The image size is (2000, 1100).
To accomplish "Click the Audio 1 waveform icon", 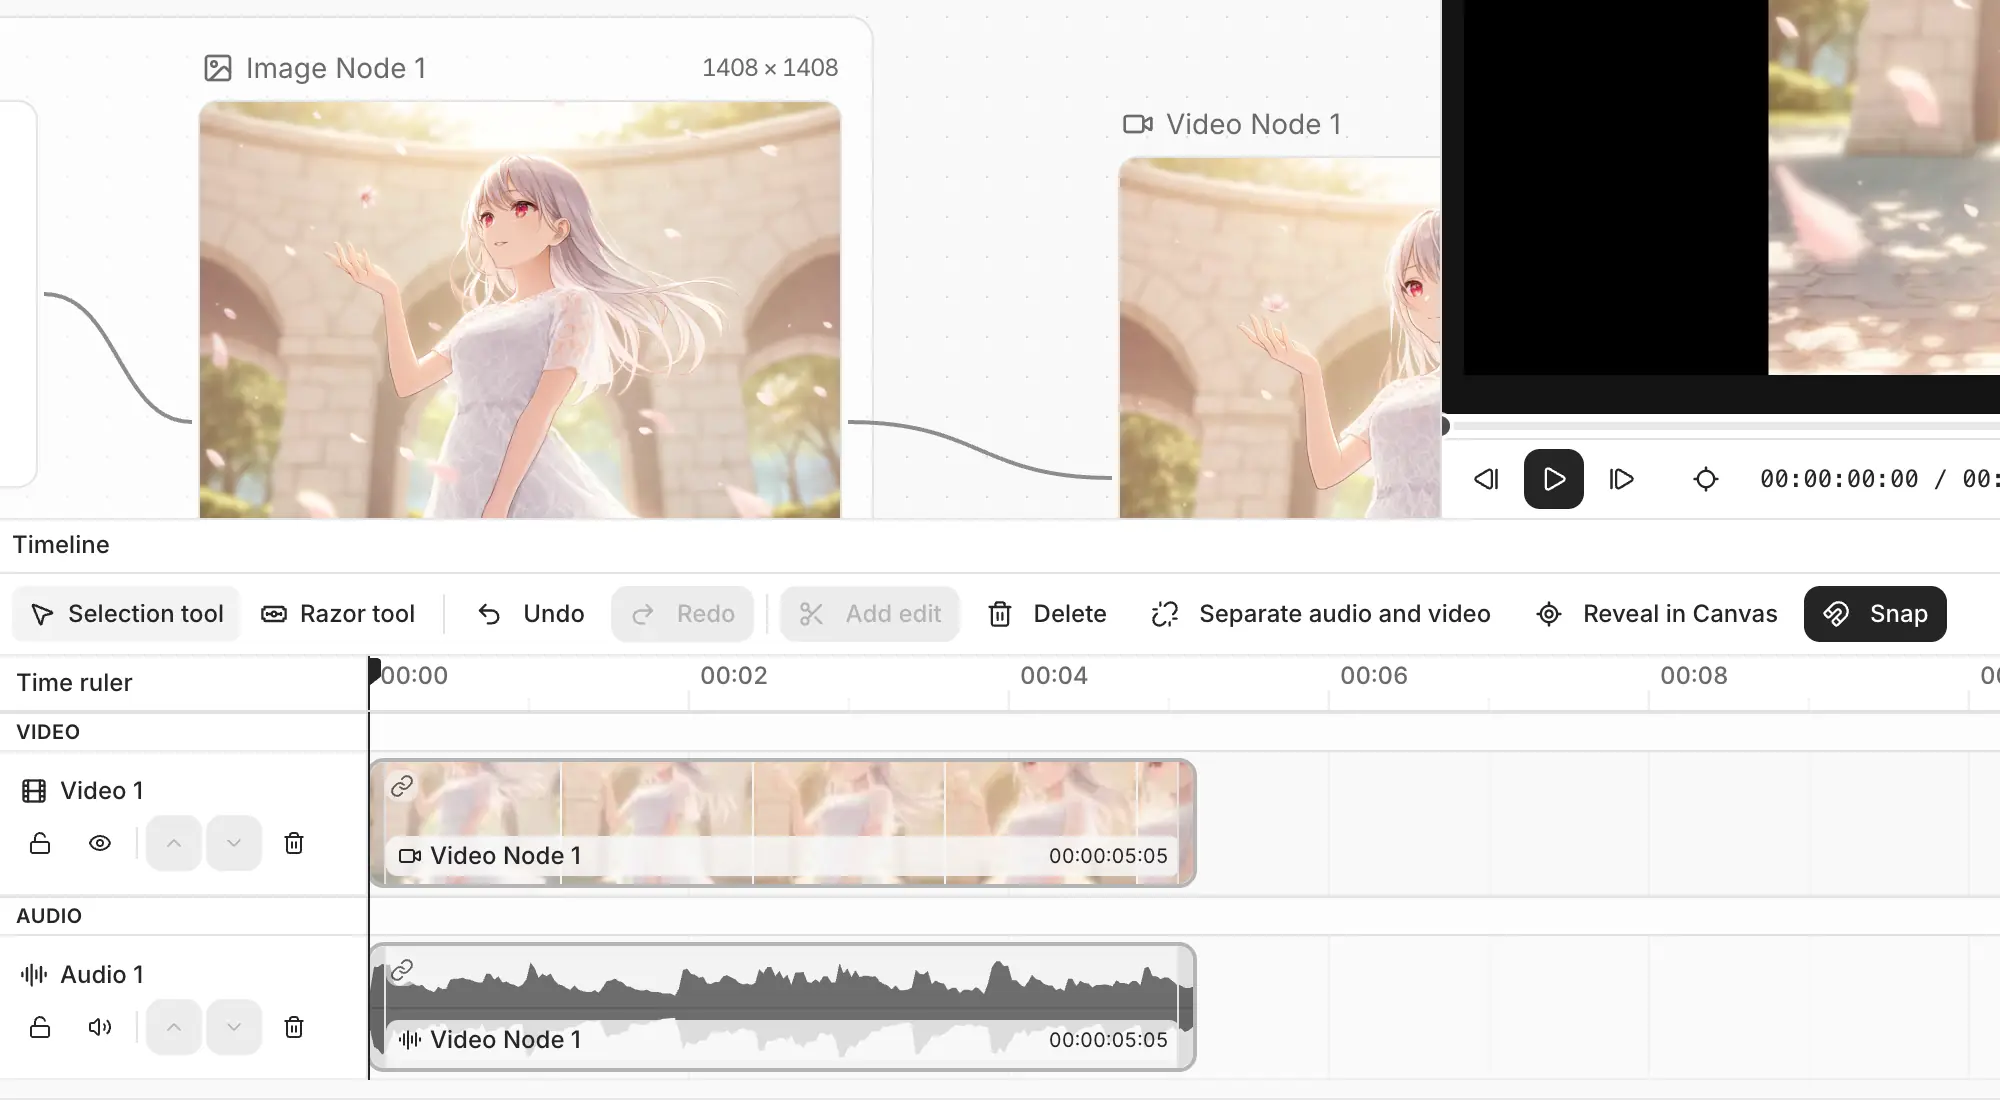I will click(34, 975).
